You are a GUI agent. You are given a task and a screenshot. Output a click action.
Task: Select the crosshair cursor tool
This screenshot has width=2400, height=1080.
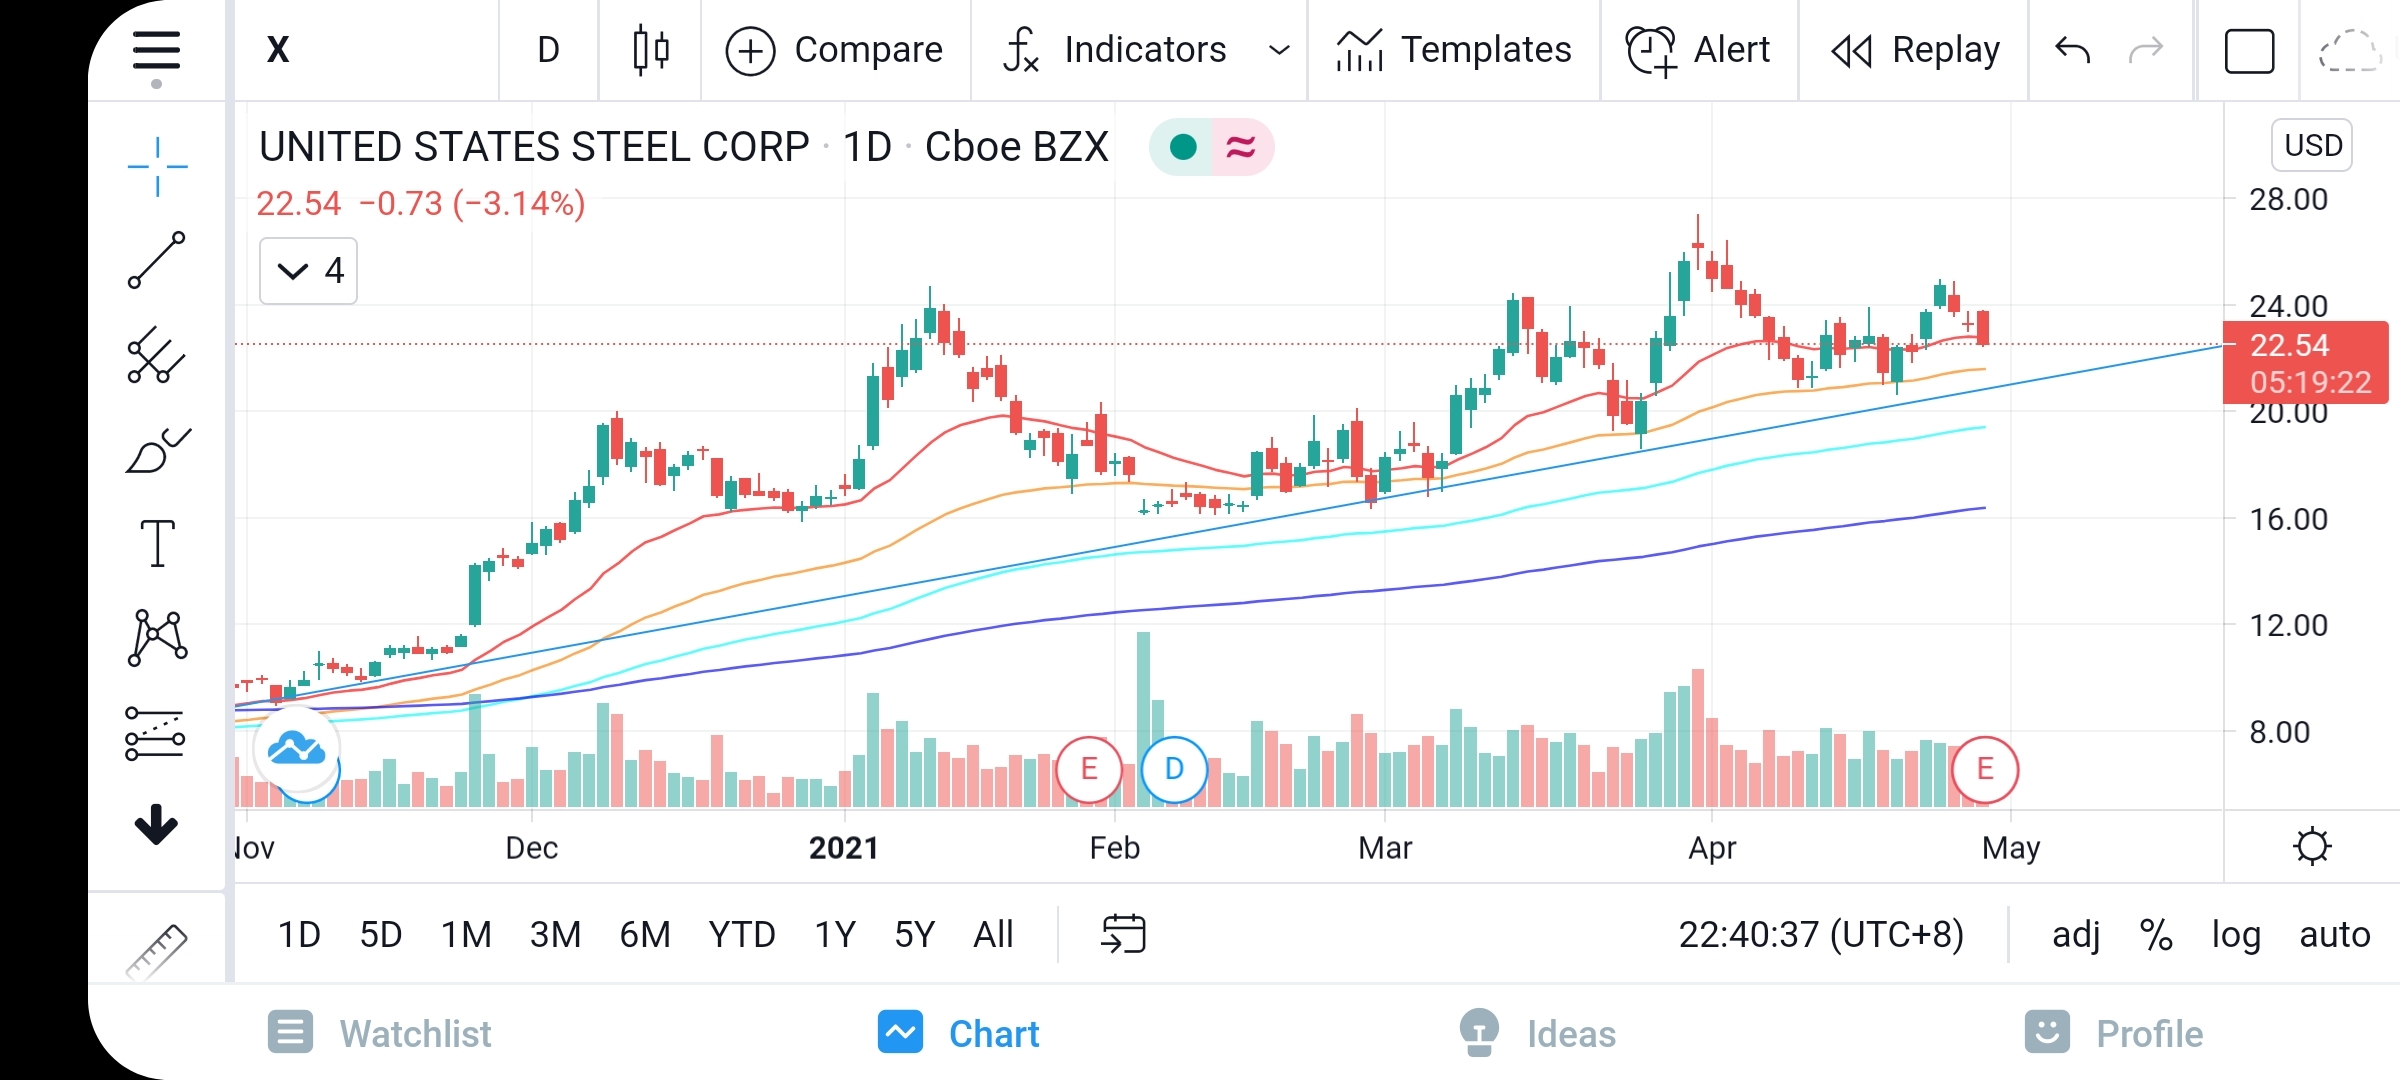(x=157, y=167)
